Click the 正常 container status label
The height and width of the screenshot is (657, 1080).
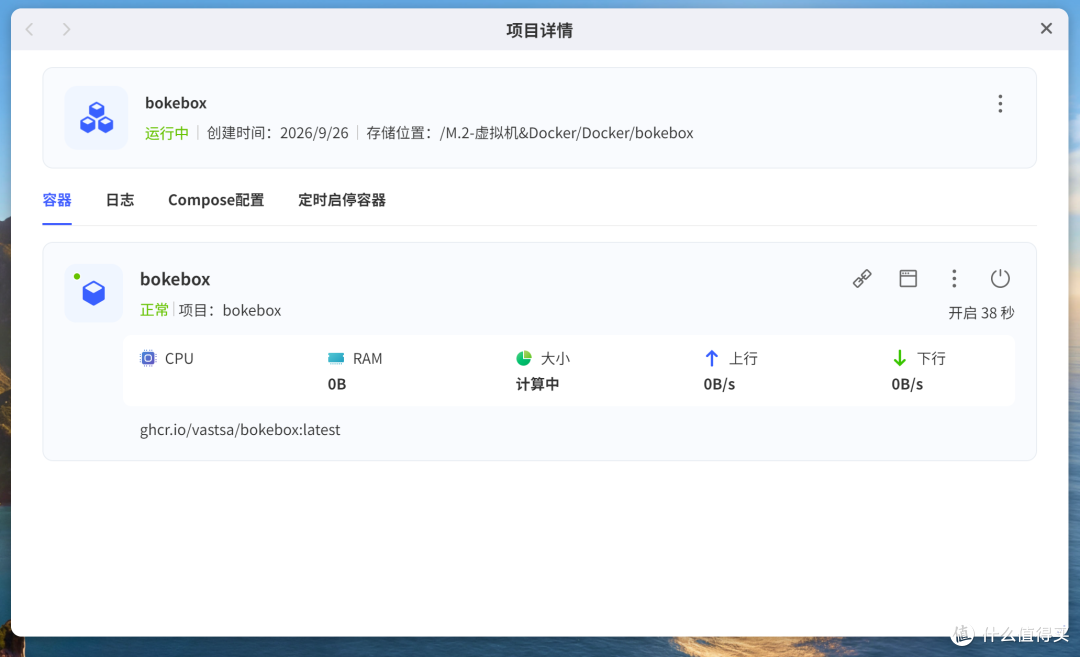(x=154, y=311)
